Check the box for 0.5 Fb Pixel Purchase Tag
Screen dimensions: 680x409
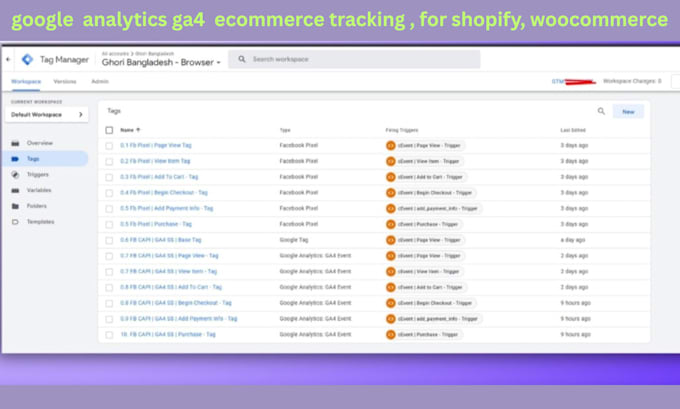pyautogui.click(x=109, y=224)
